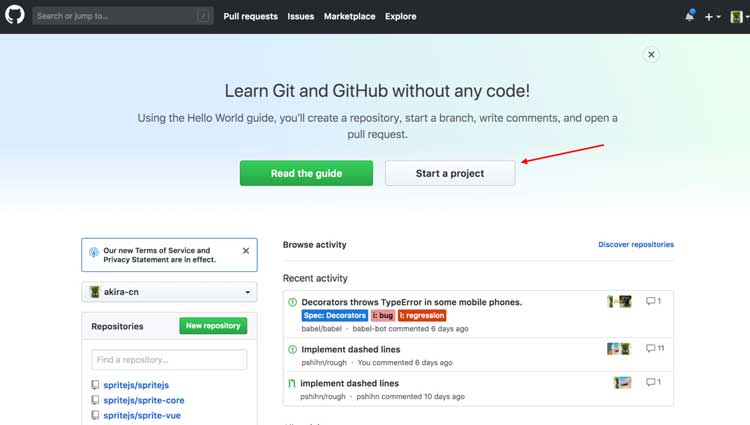Open the babel/babel repository link
This screenshot has height=425, width=750.
pyautogui.click(x=321, y=329)
